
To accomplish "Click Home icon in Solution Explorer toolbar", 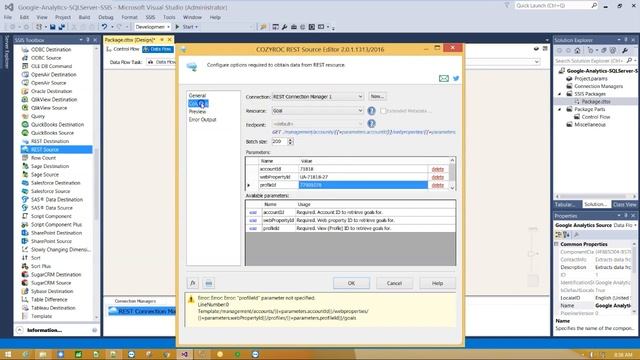I will click(x=577, y=51).
